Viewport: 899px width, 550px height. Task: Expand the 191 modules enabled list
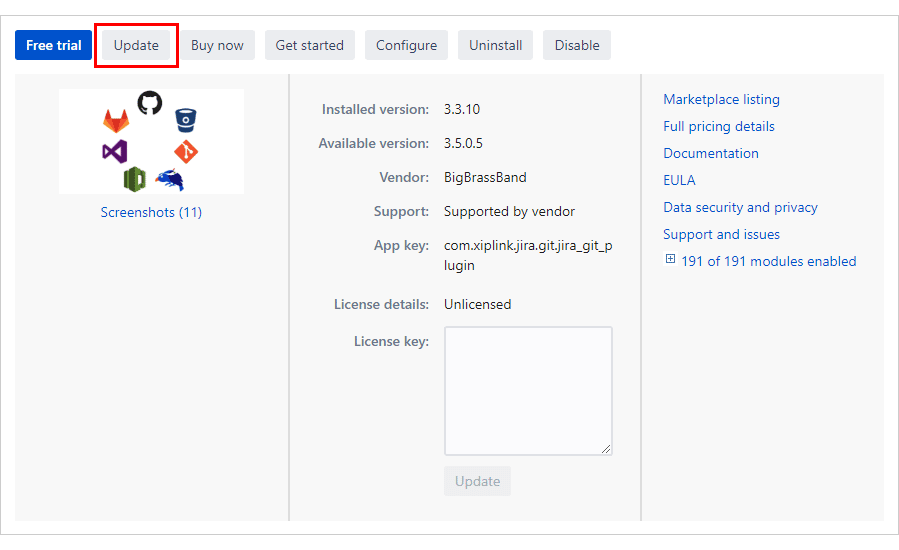coord(670,260)
